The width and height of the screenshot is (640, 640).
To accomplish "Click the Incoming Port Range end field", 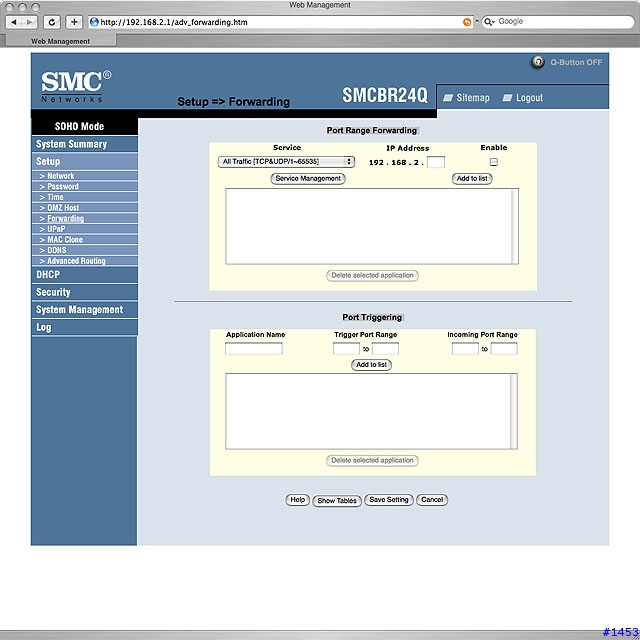I will click(504, 349).
